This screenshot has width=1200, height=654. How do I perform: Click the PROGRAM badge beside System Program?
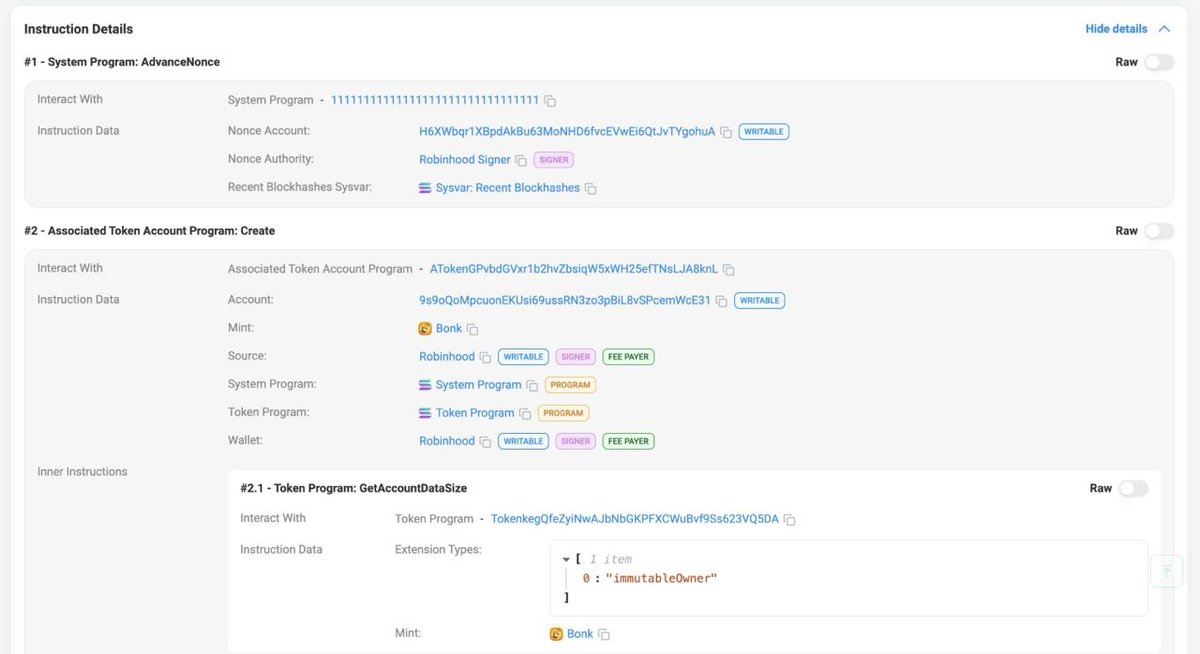570,384
